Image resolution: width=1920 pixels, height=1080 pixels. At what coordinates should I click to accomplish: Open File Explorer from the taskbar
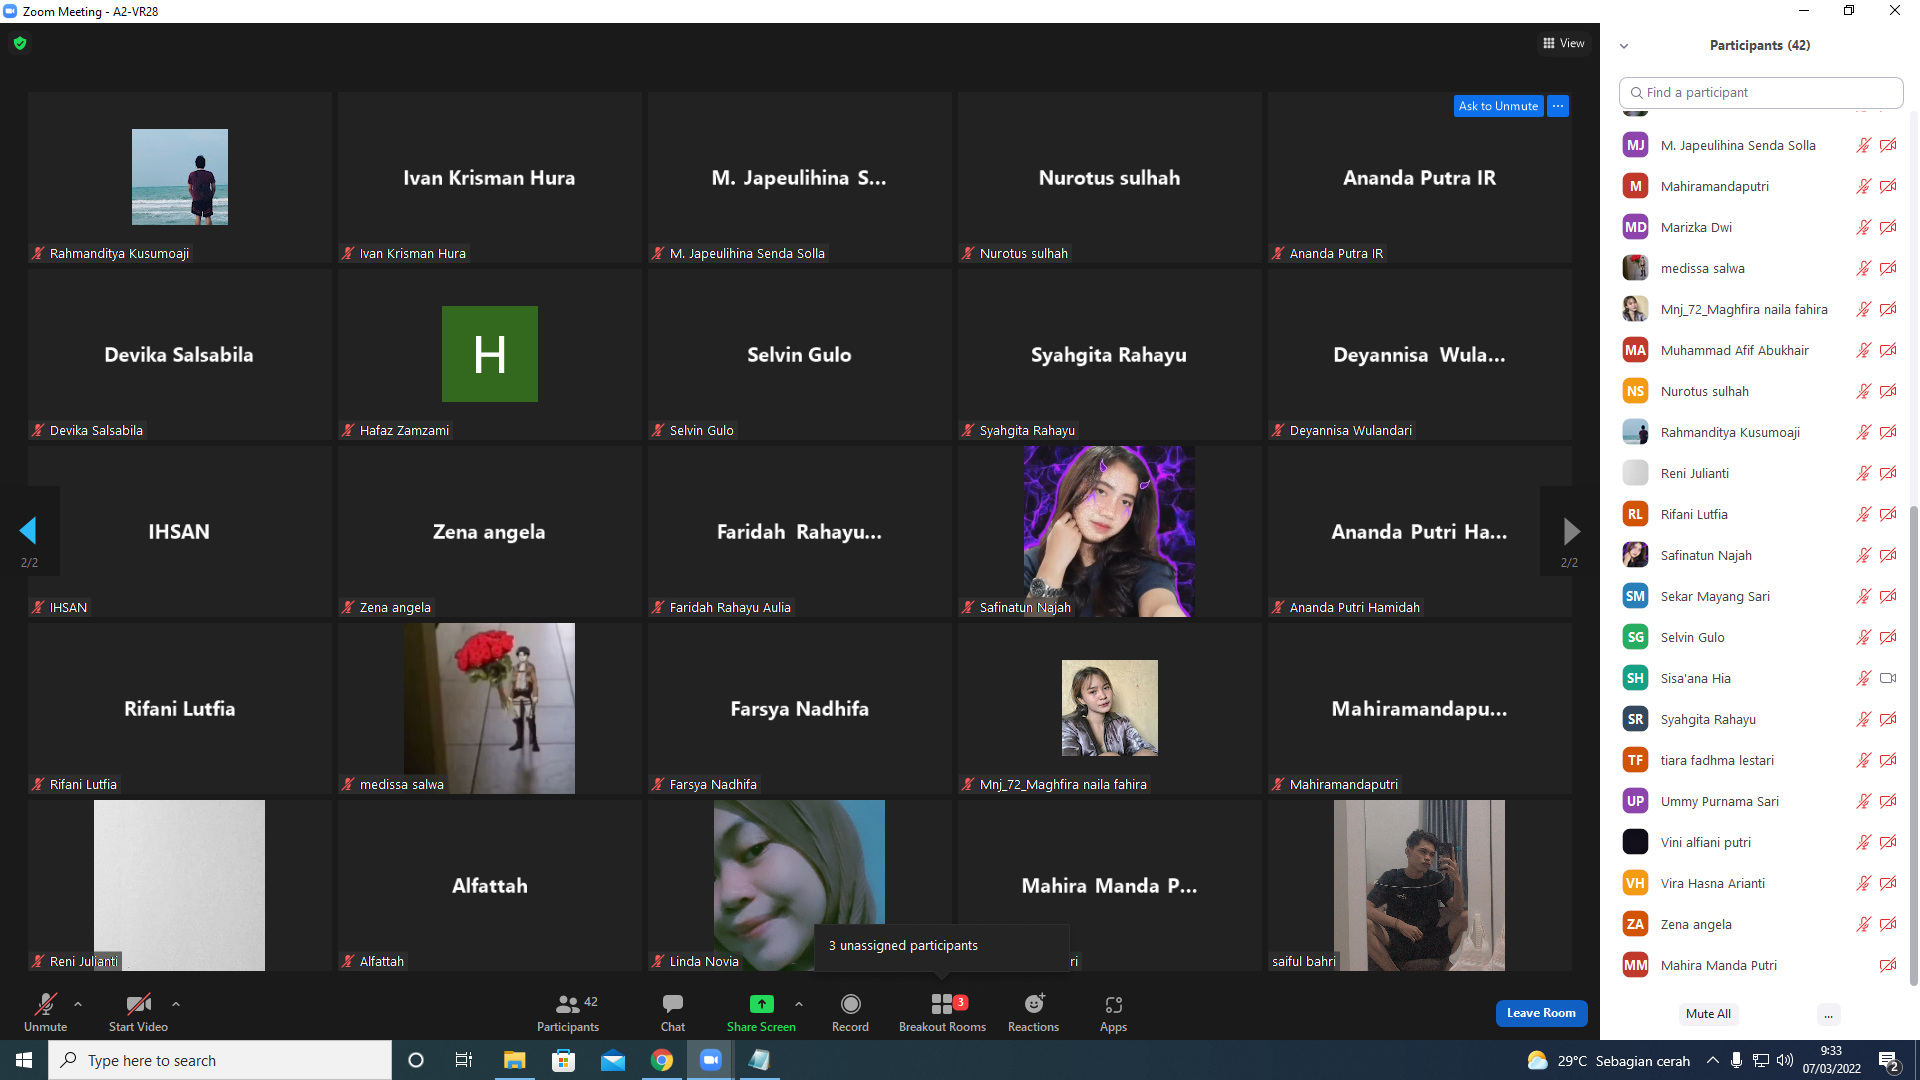[x=514, y=1060]
